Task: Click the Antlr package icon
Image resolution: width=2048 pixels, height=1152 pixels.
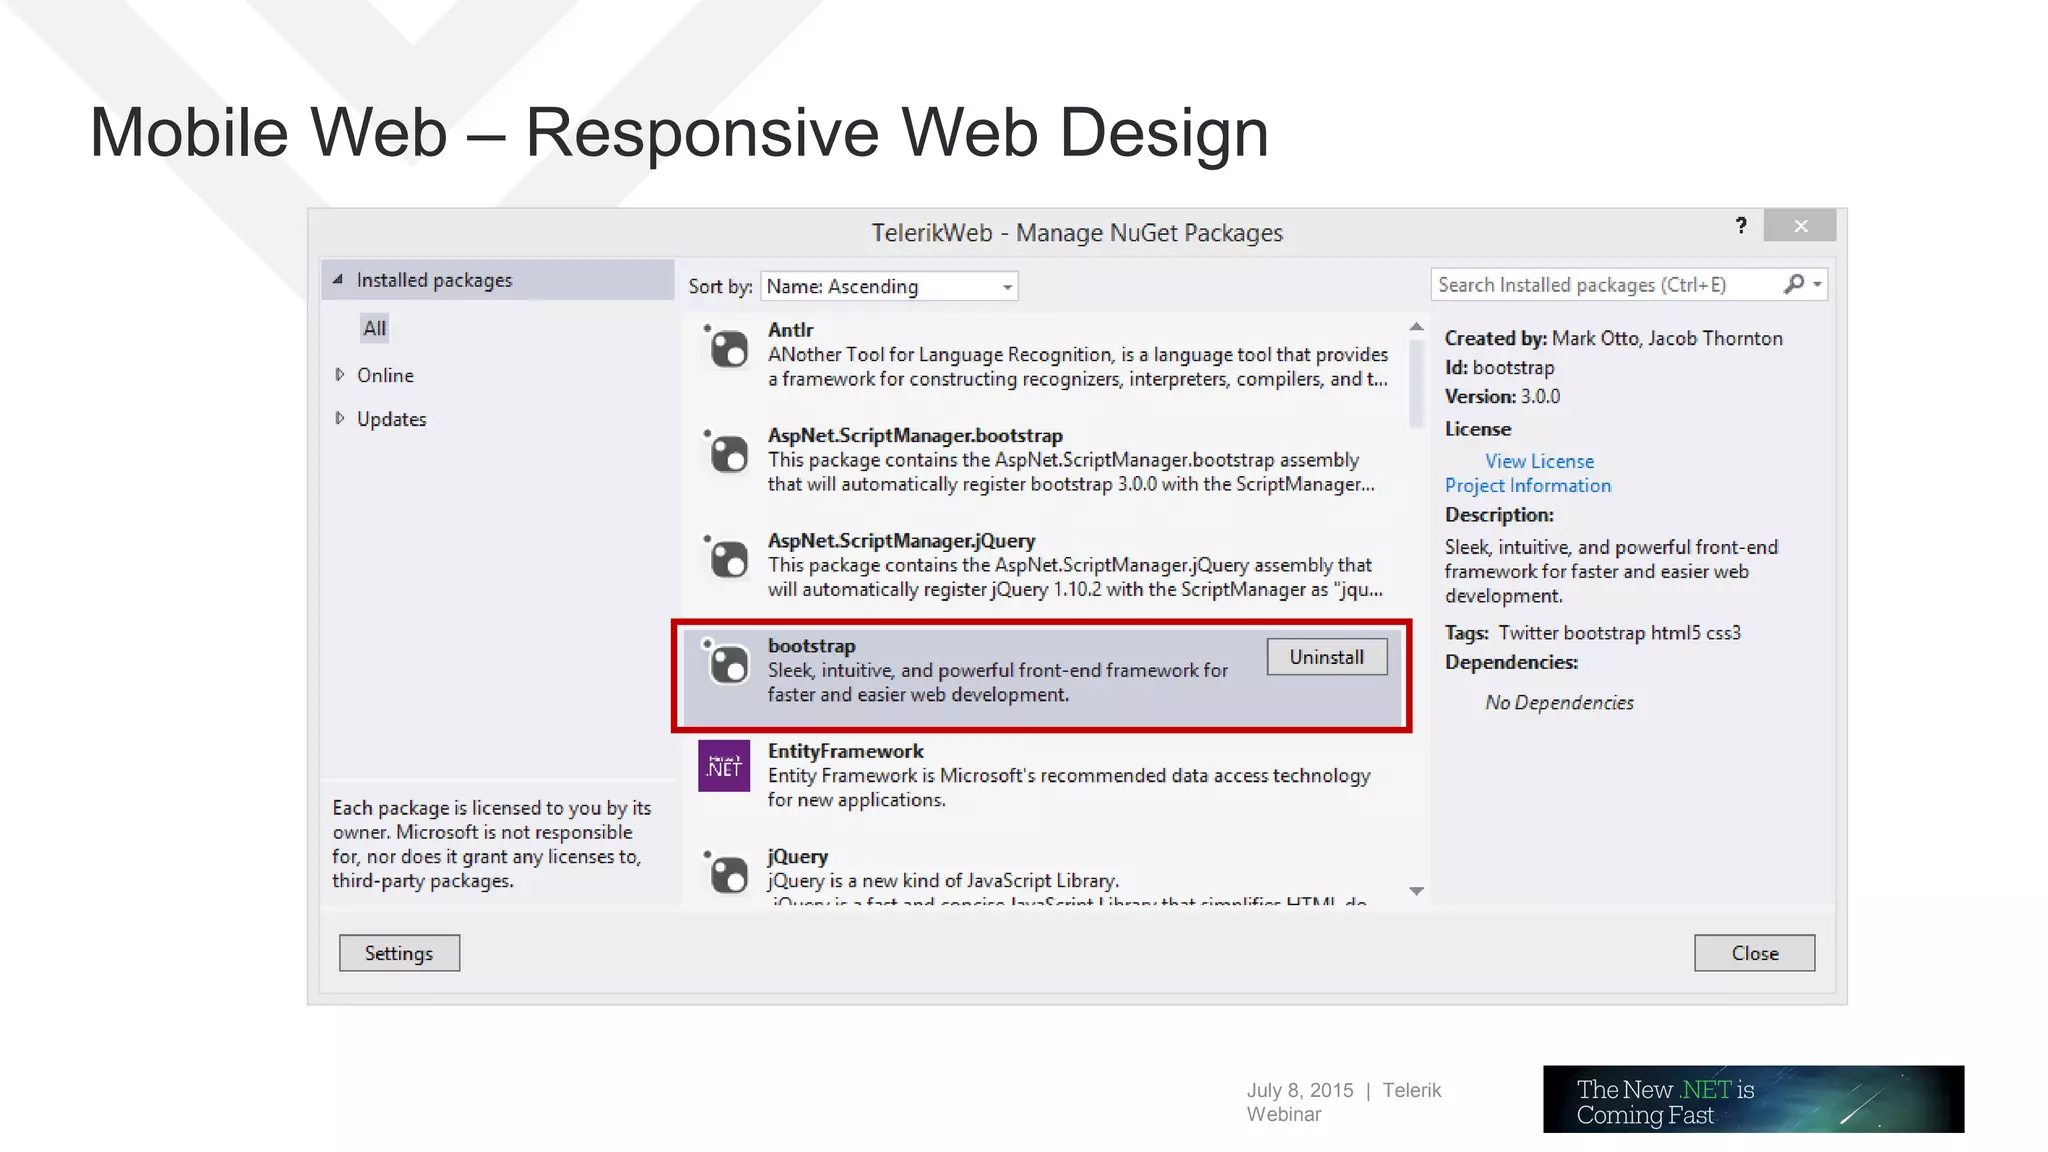Action: [726, 347]
